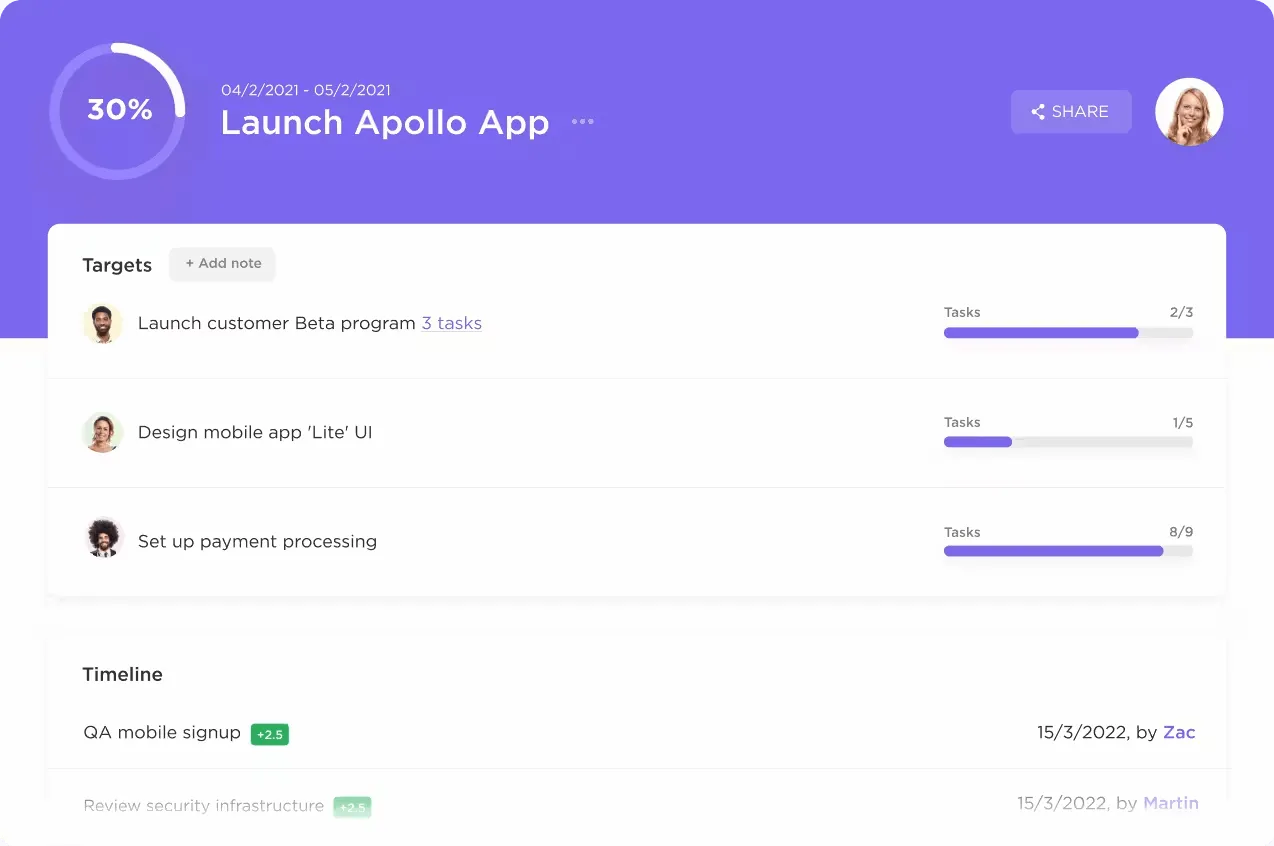Click the Timeline heading

click(x=122, y=675)
